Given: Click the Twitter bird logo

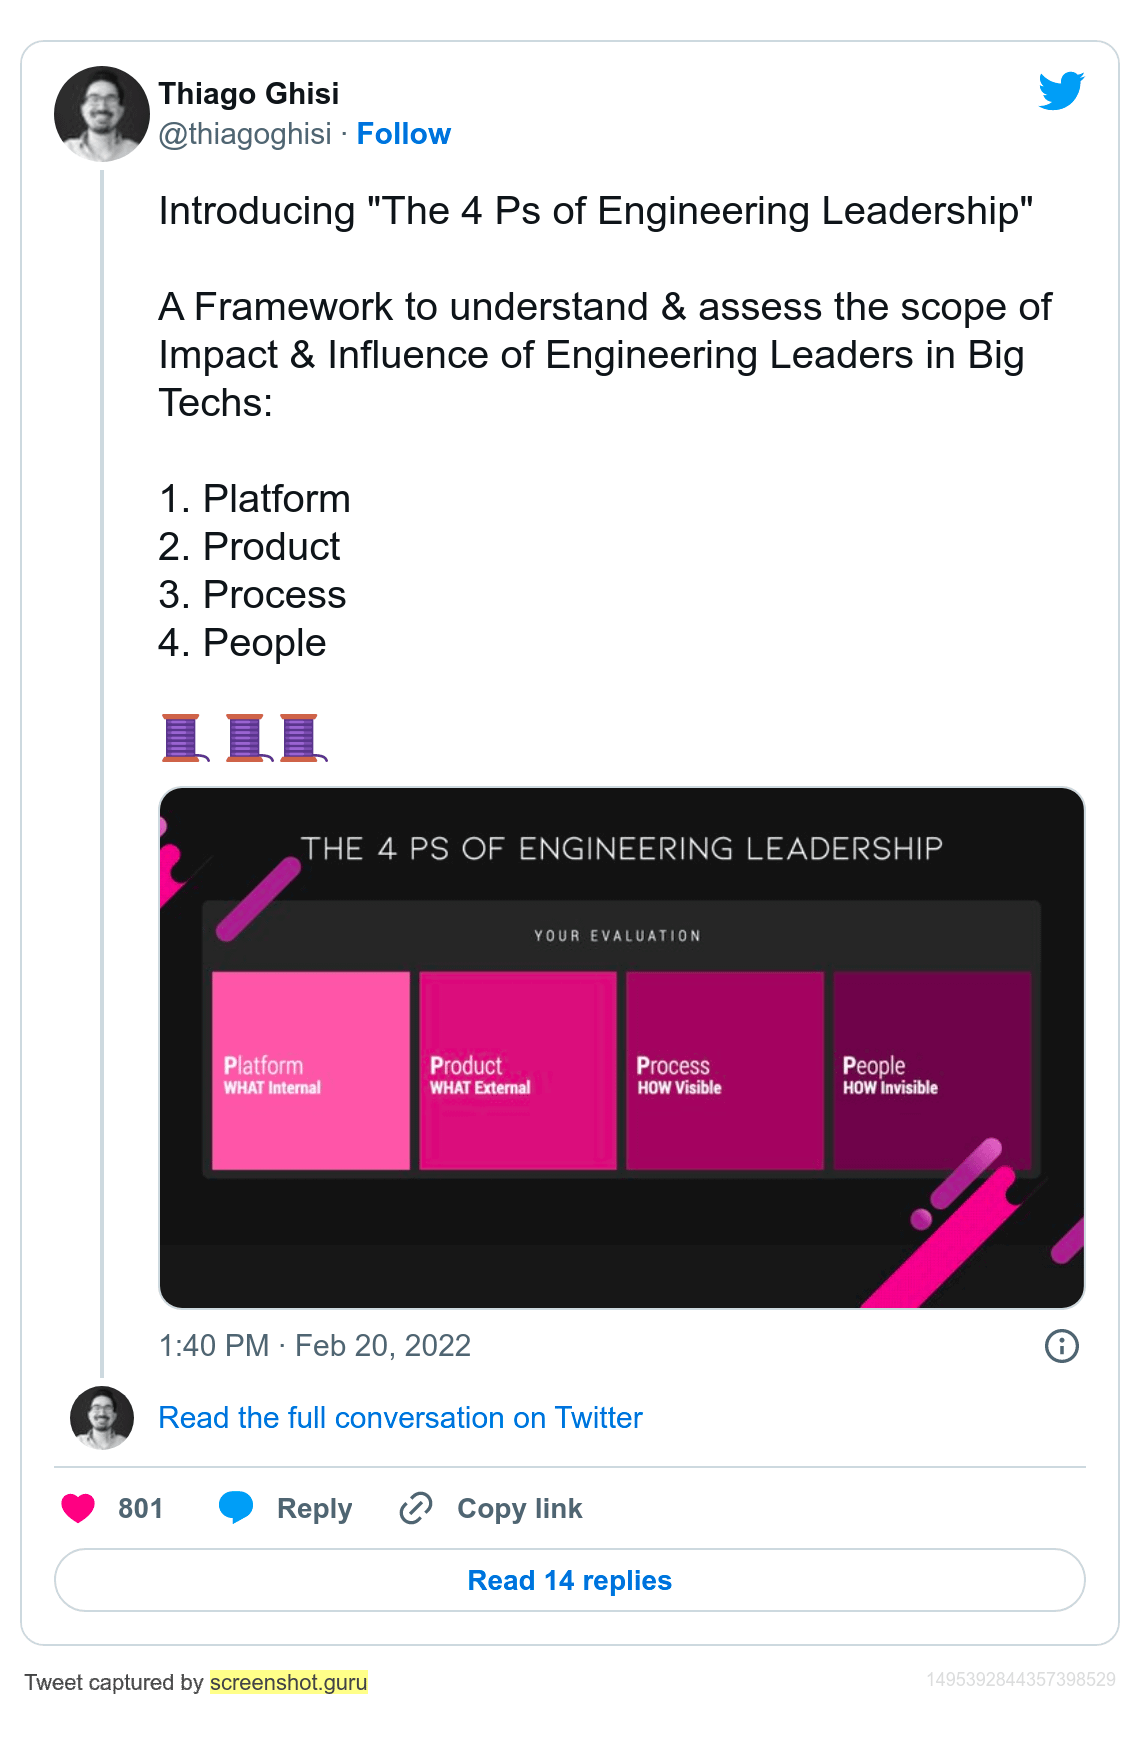Looking at the screenshot, I should (1061, 91).
